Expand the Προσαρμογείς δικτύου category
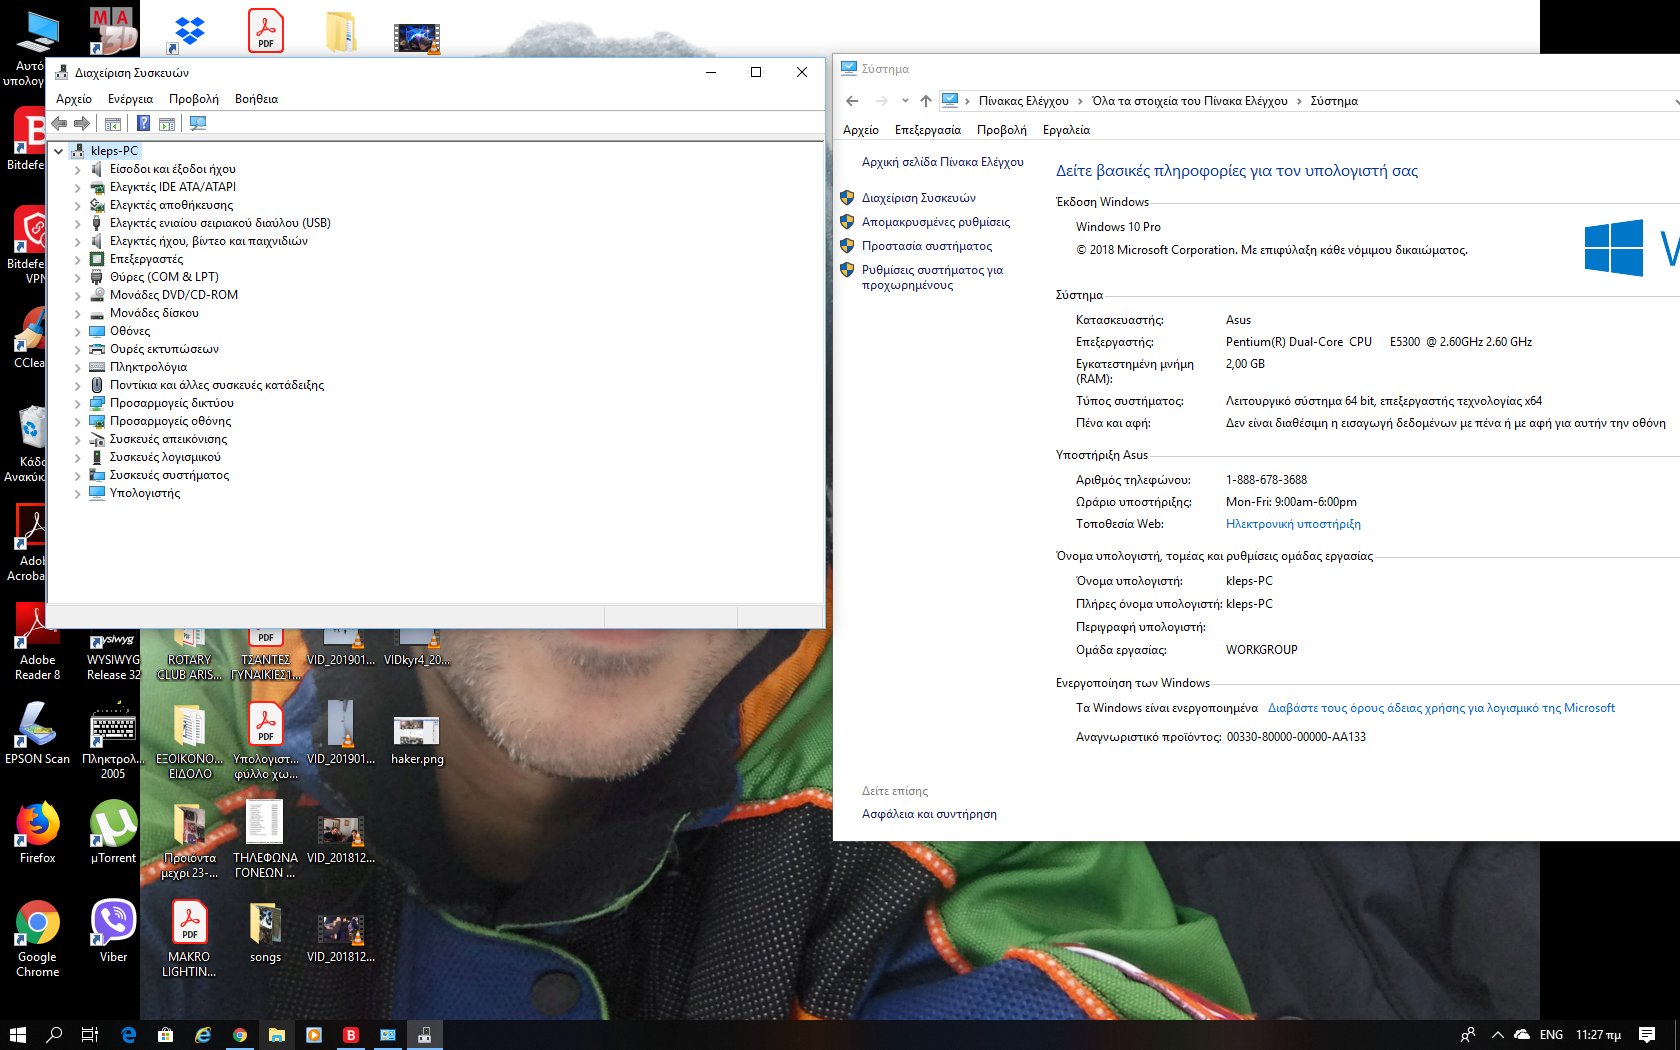This screenshot has height=1050, width=1680. [x=77, y=403]
